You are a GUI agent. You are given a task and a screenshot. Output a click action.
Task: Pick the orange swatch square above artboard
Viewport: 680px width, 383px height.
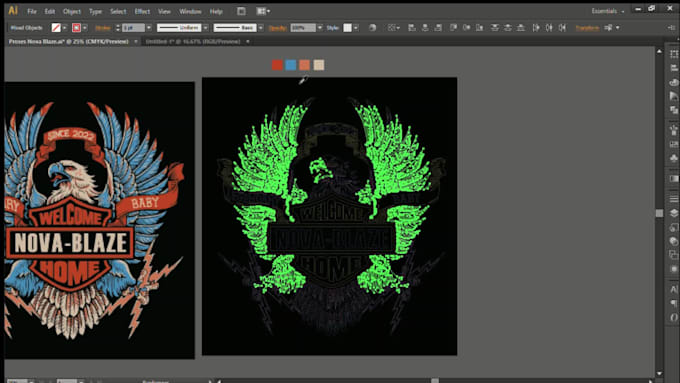pos(305,65)
